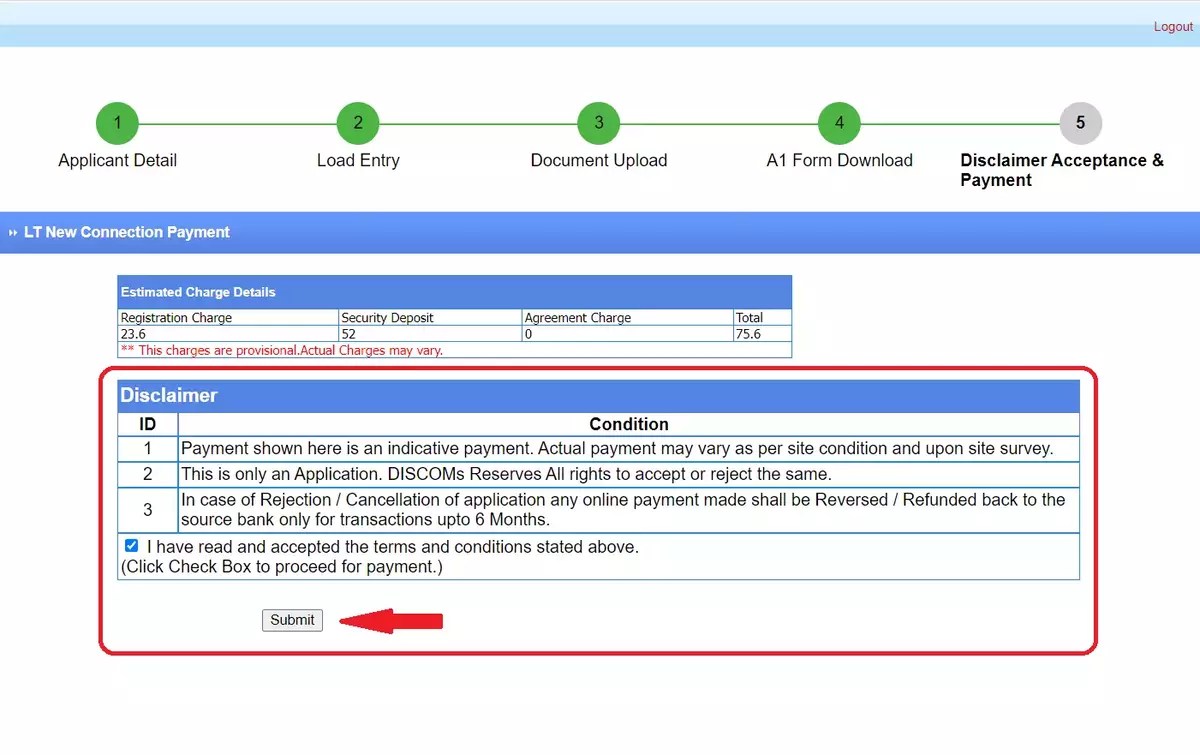Select step 2 Load Entry circle
This screenshot has height=755, width=1200.
tap(358, 122)
